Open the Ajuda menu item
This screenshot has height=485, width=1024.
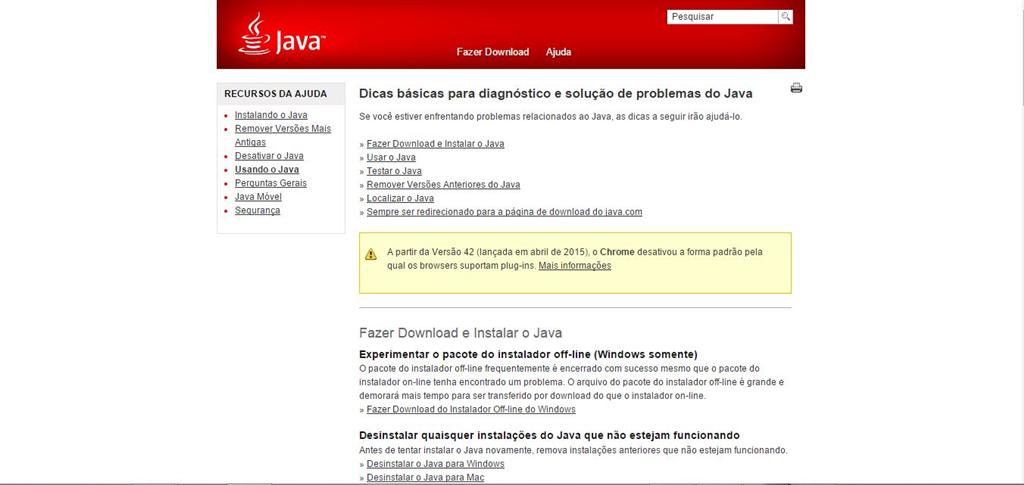tap(558, 52)
